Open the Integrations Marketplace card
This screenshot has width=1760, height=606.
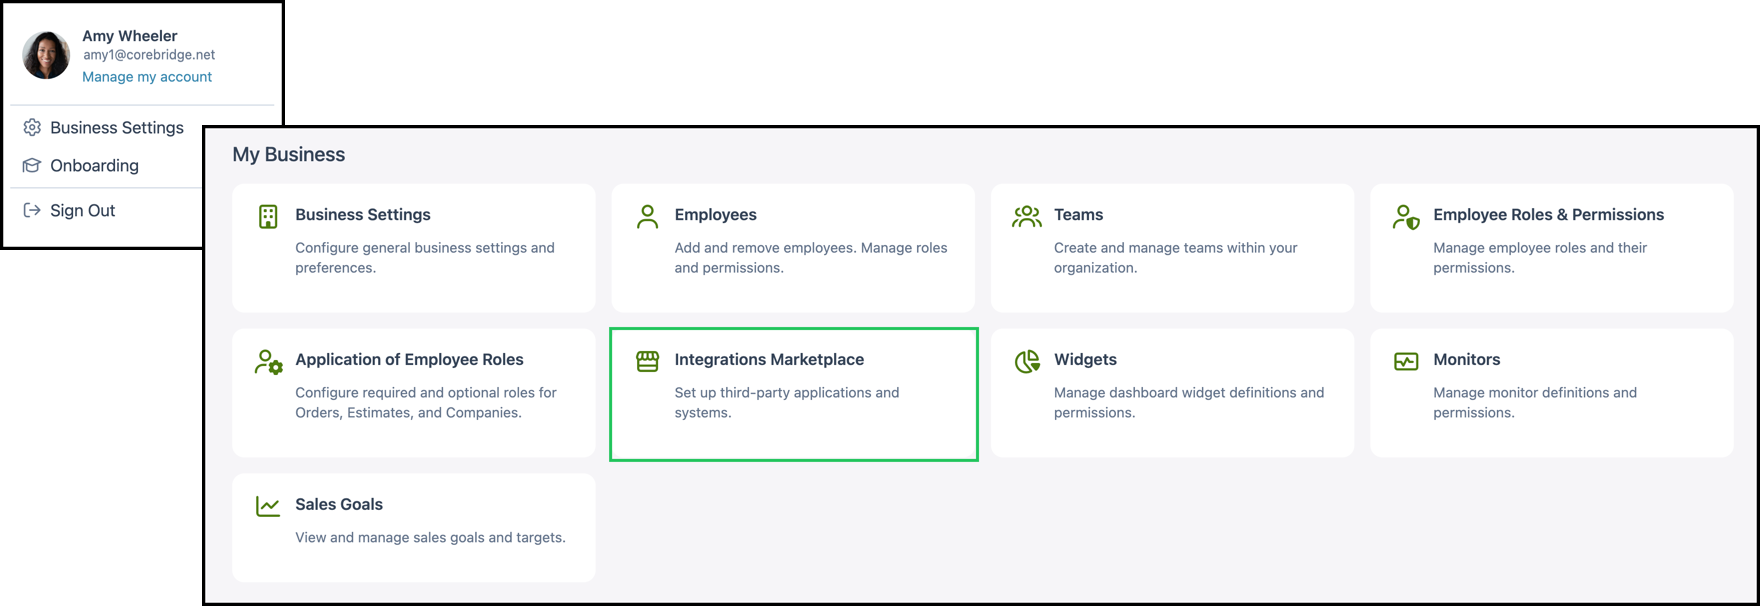[x=793, y=393]
